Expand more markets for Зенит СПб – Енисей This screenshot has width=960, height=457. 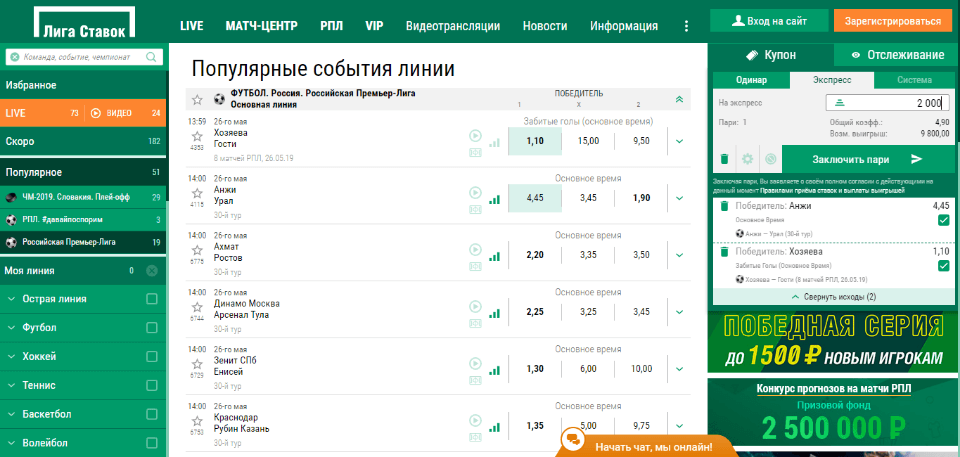tap(679, 369)
